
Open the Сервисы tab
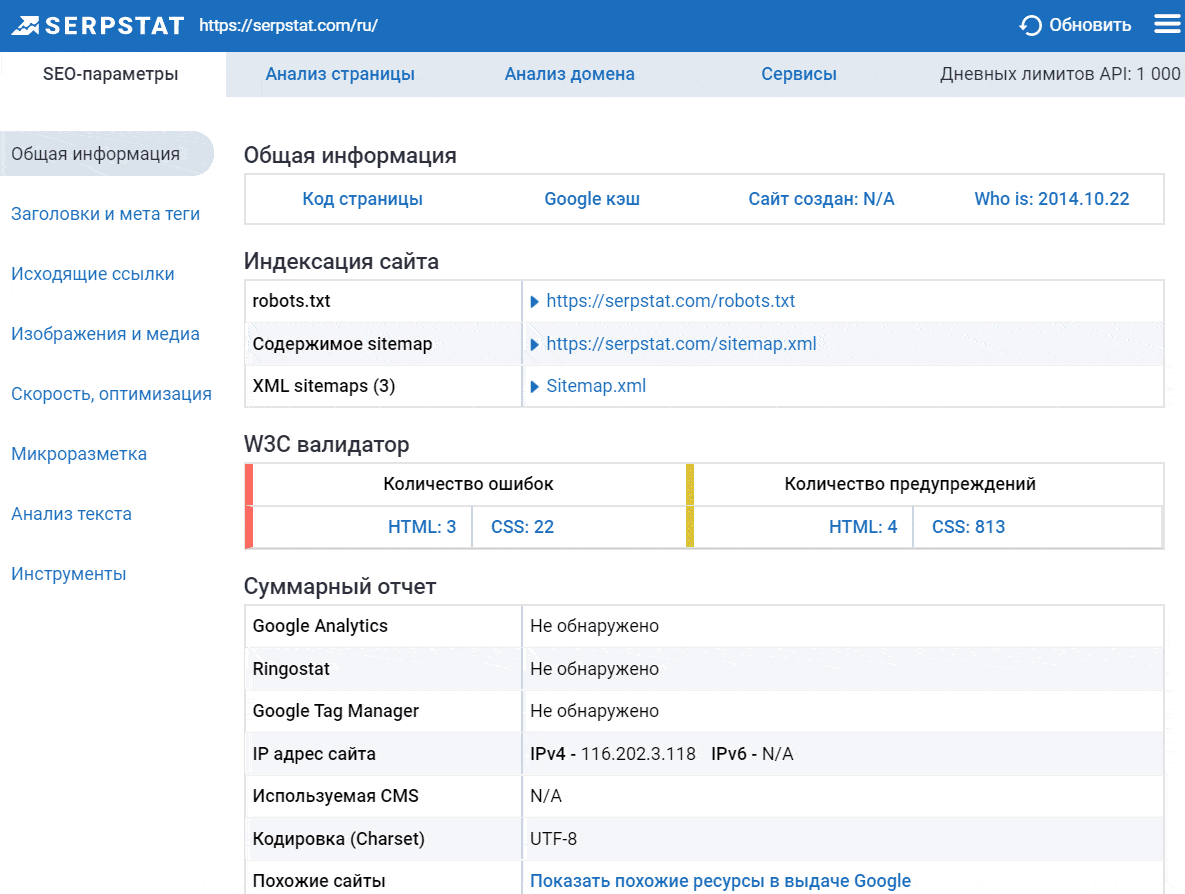(x=799, y=74)
